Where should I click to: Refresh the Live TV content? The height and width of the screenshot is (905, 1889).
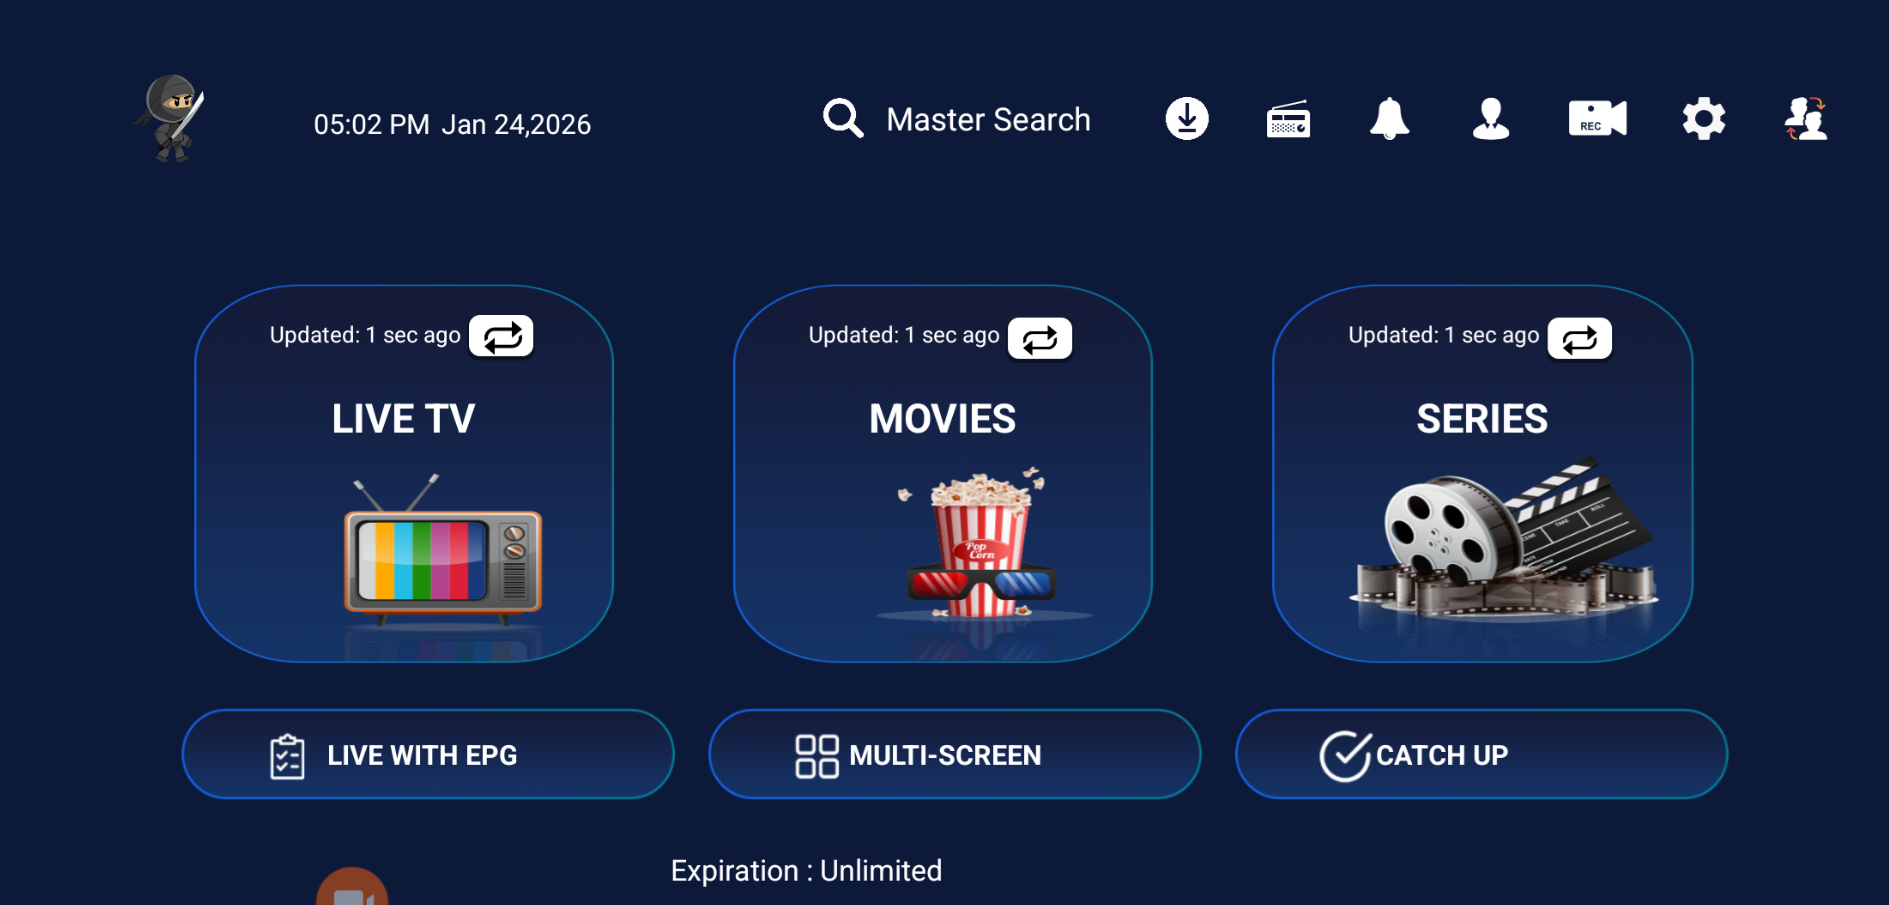(x=501, y=337)
